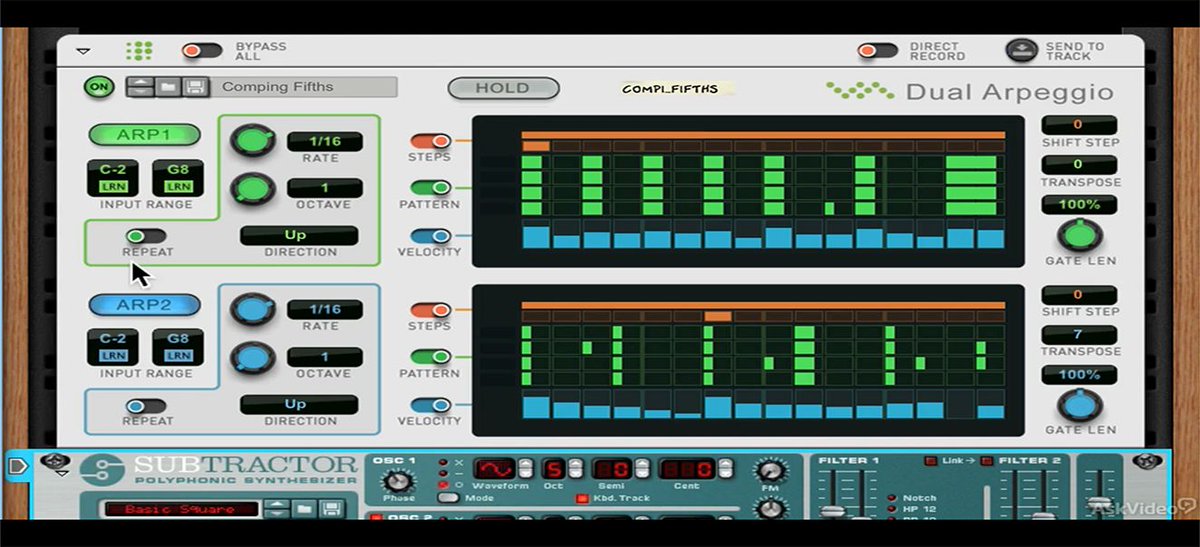This screenshot has width=1200, height=547.
Task: Open the ARP1 Rate 1/16 display
Action: point(325,141)
